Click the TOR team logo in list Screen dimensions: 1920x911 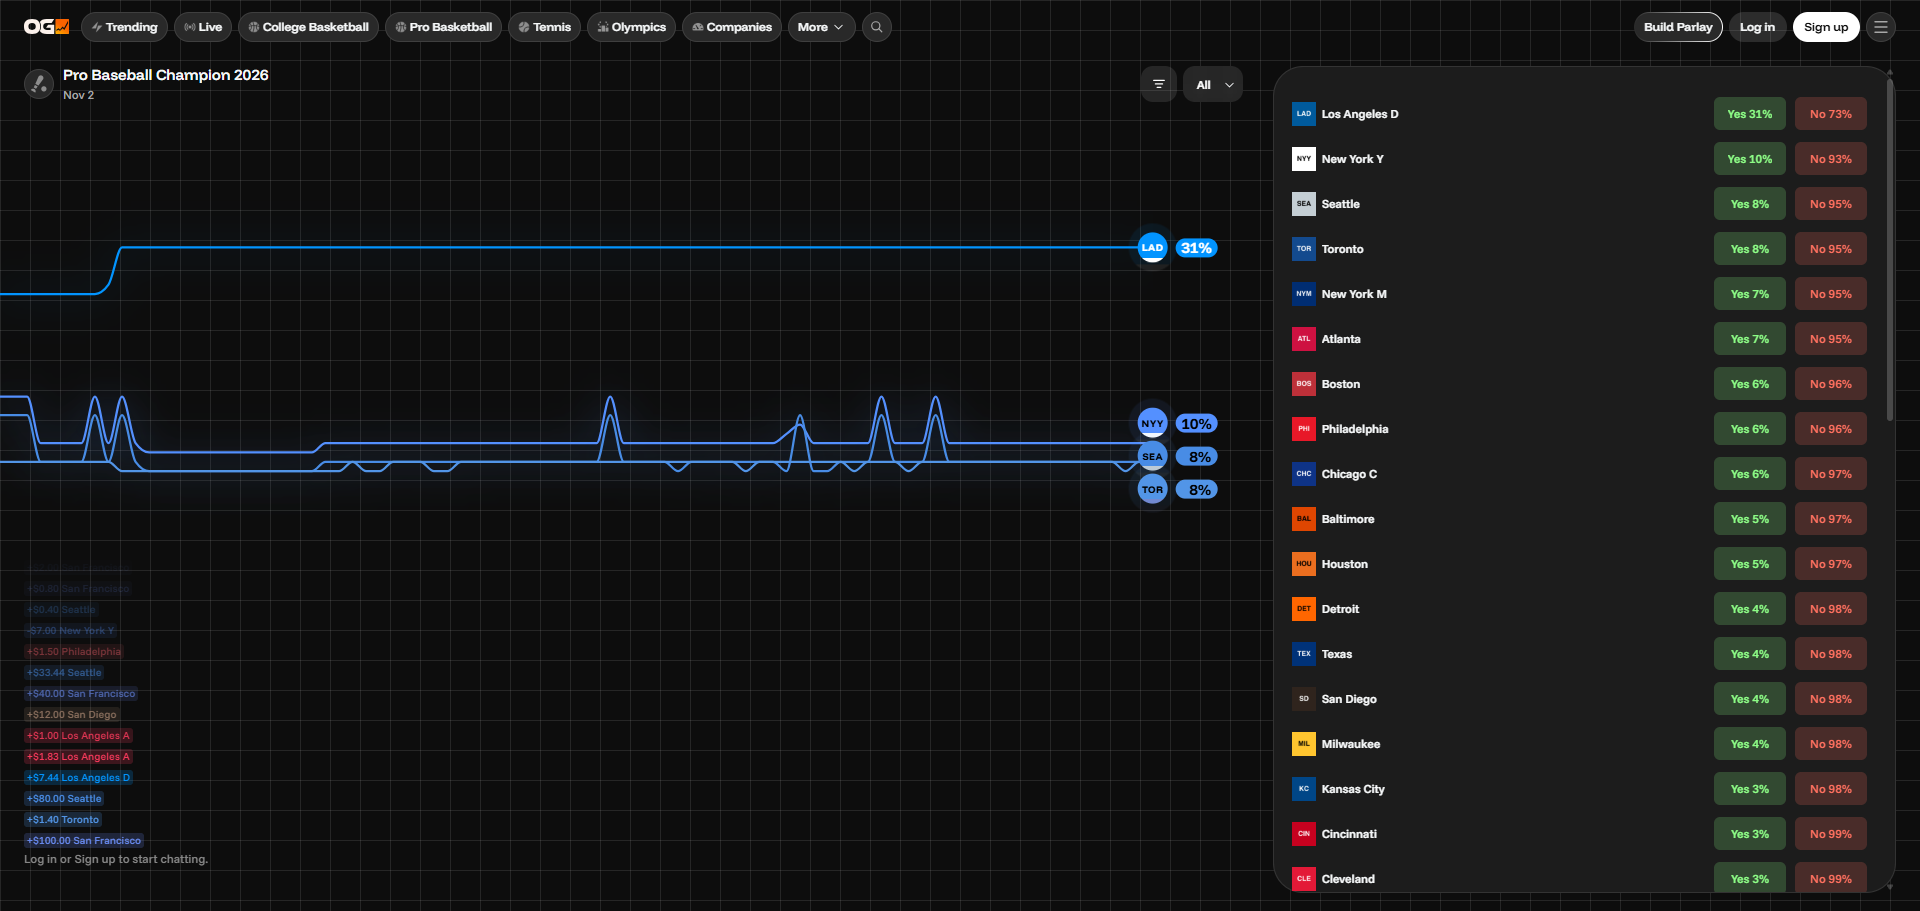point(1304,249)
